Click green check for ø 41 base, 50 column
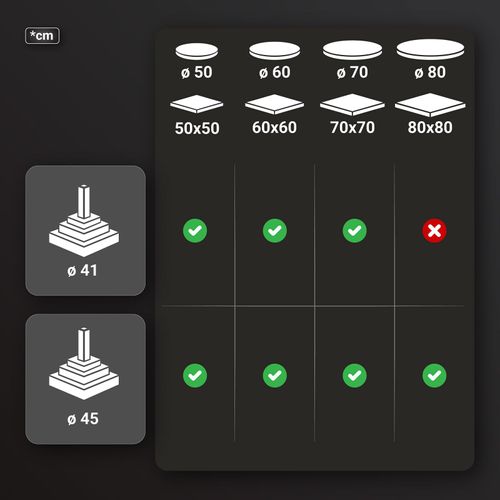Screen dimensions: 500x500 click(195, 231)
